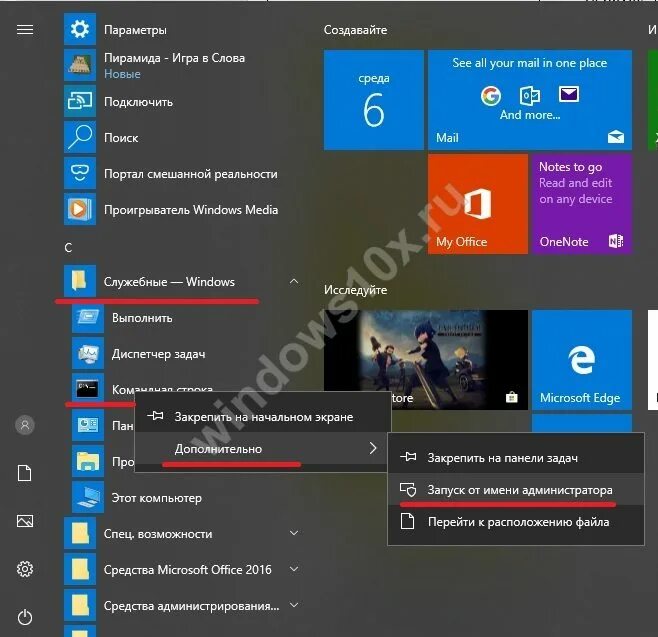Open the Подключить app icon

coord(80,101)
